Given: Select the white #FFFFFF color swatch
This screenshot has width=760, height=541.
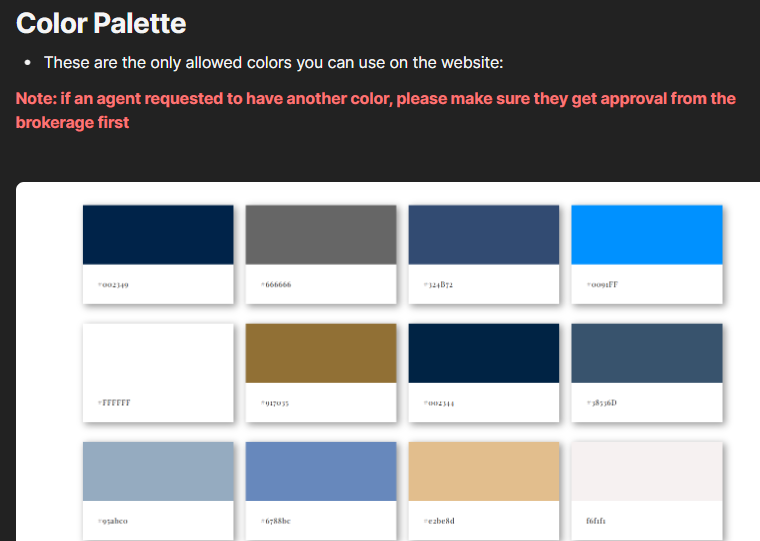Looking at the screenshot, I should pos(158,353).
